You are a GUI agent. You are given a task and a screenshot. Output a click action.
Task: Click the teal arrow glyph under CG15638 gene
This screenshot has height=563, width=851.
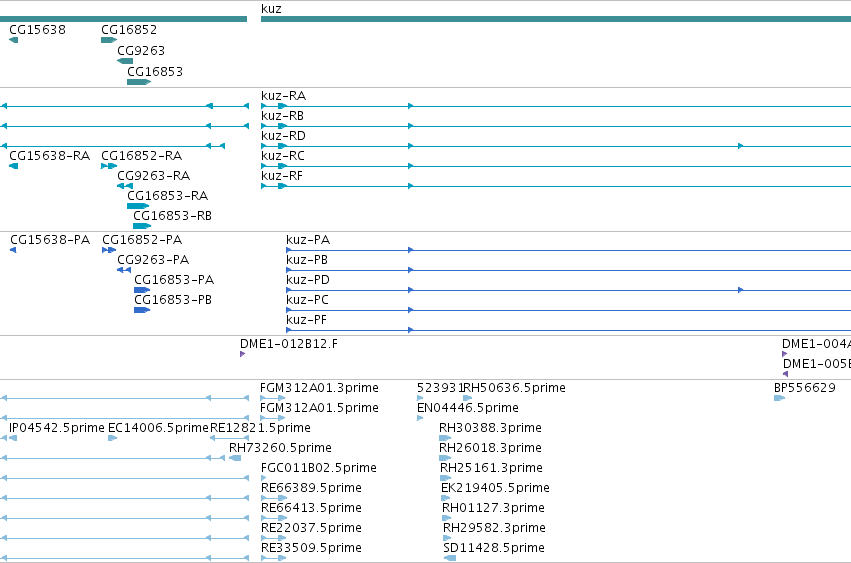14,40
